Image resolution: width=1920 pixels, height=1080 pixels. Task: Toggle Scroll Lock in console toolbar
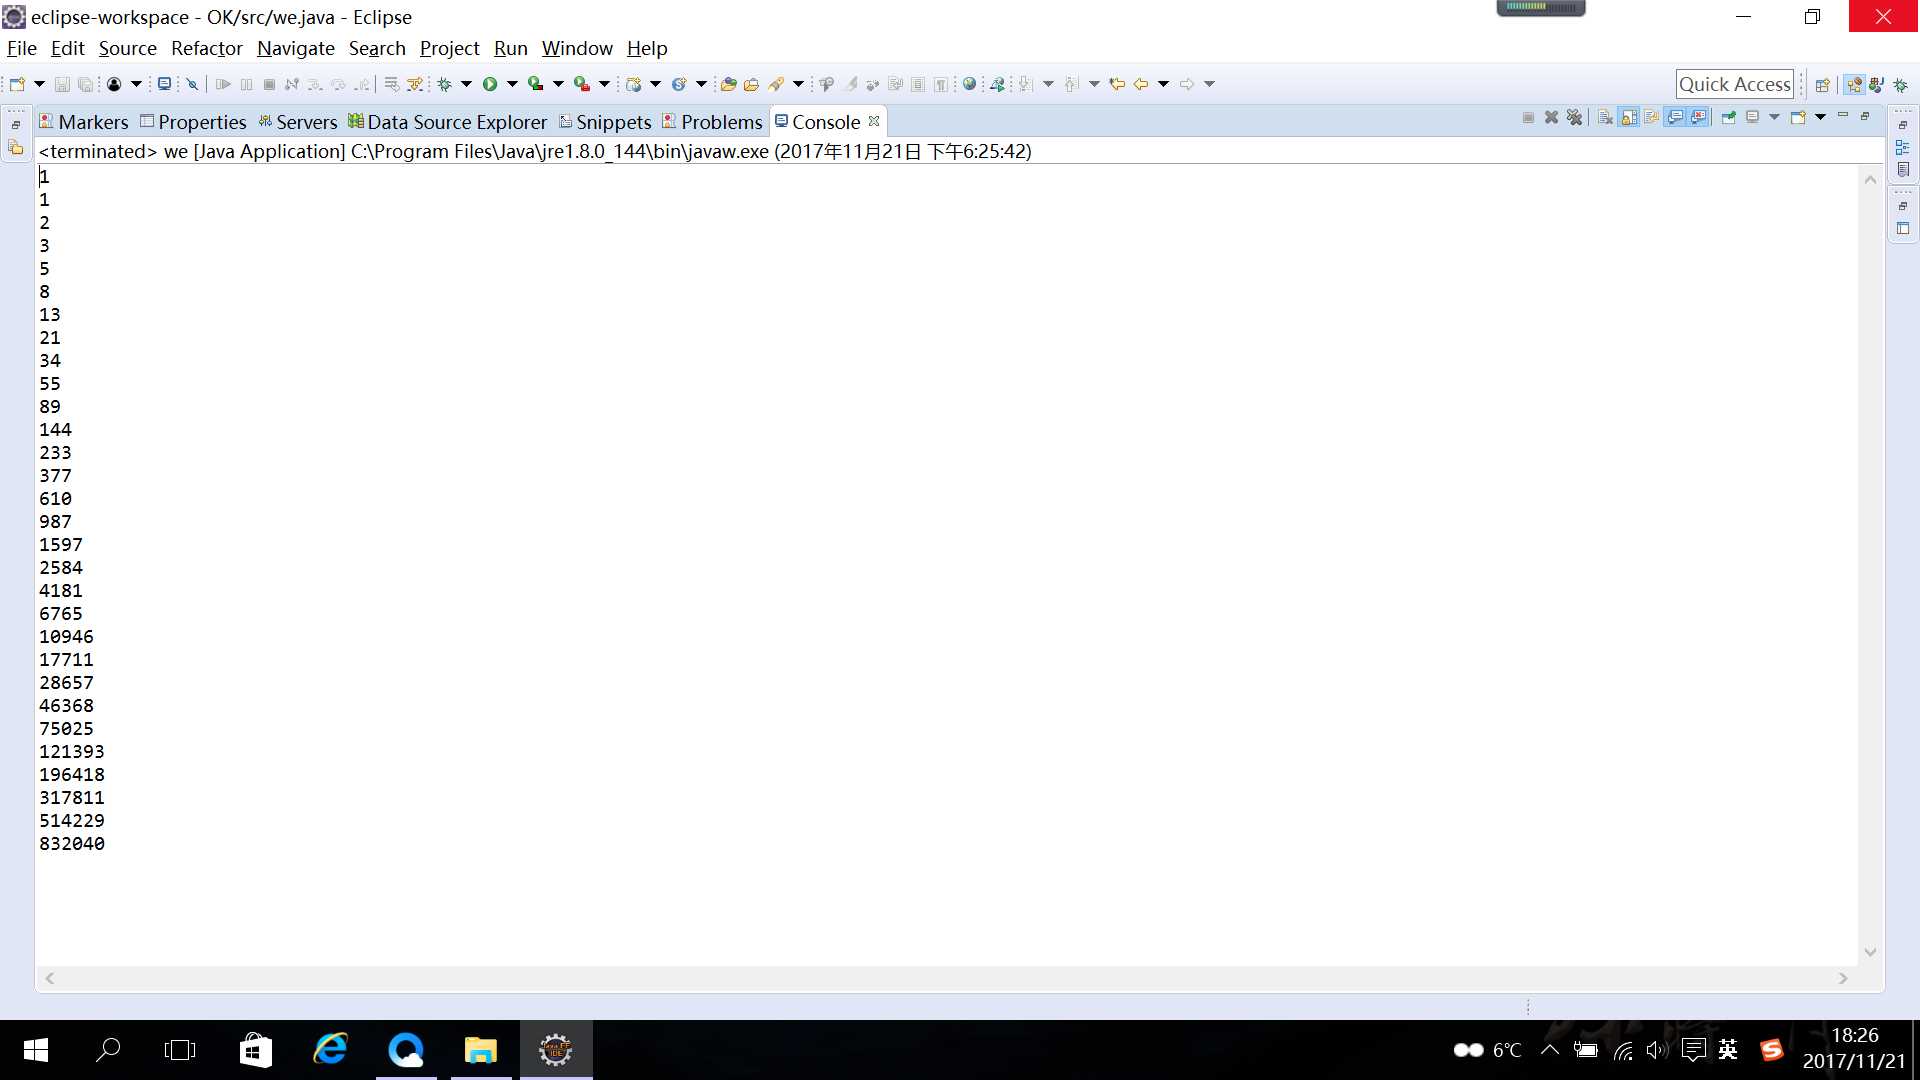click(x=1629, y=117)
